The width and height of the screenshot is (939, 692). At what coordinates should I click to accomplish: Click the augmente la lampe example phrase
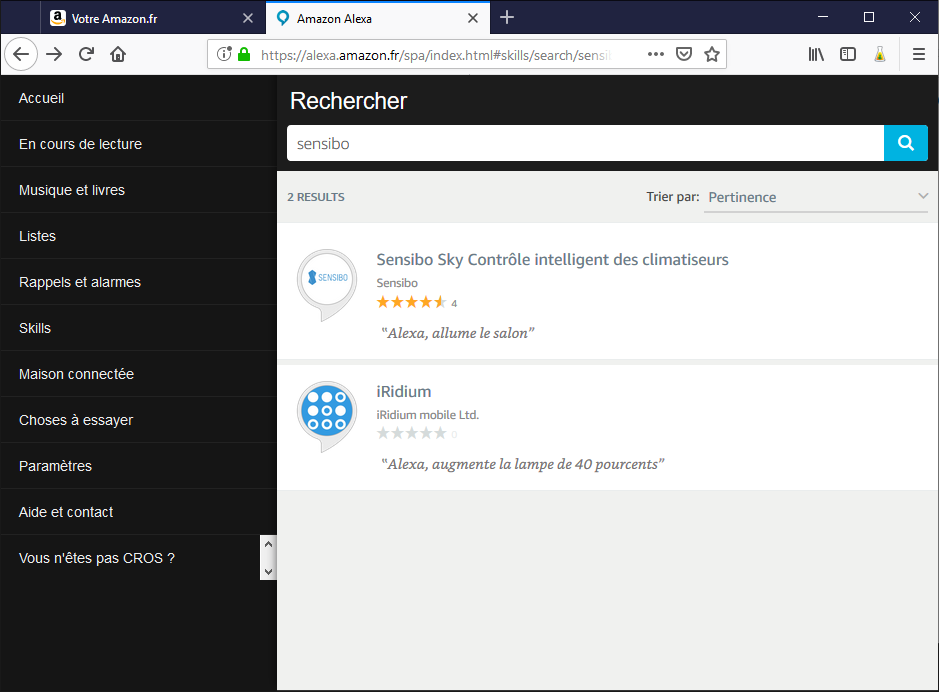[x=523, y=465]
